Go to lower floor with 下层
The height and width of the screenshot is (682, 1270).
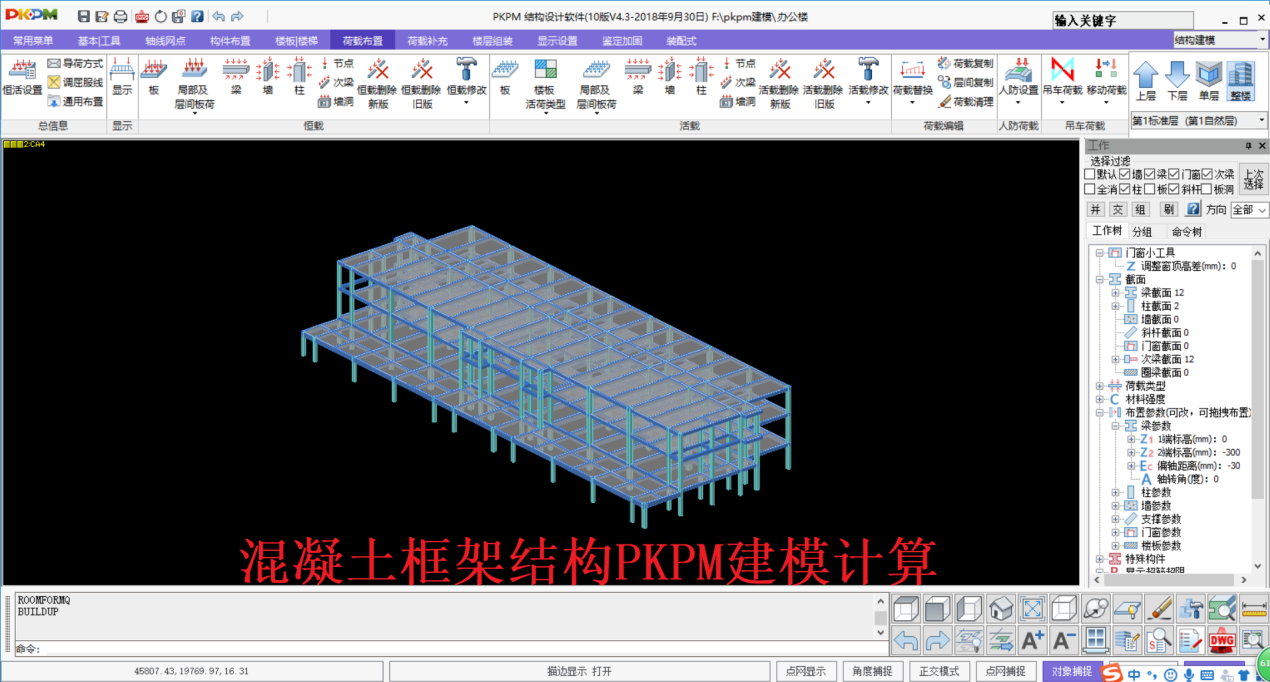1177,81
